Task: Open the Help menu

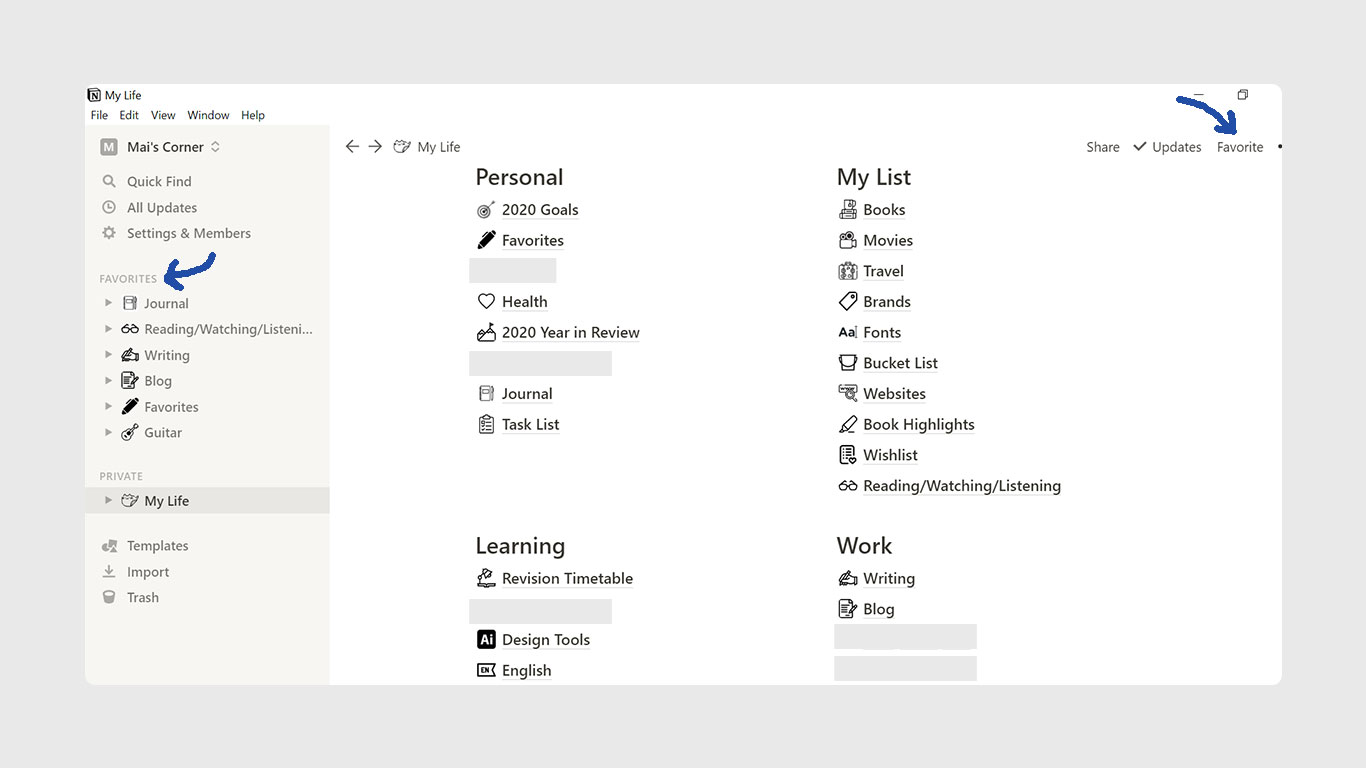Action: [x=253, y=115]
